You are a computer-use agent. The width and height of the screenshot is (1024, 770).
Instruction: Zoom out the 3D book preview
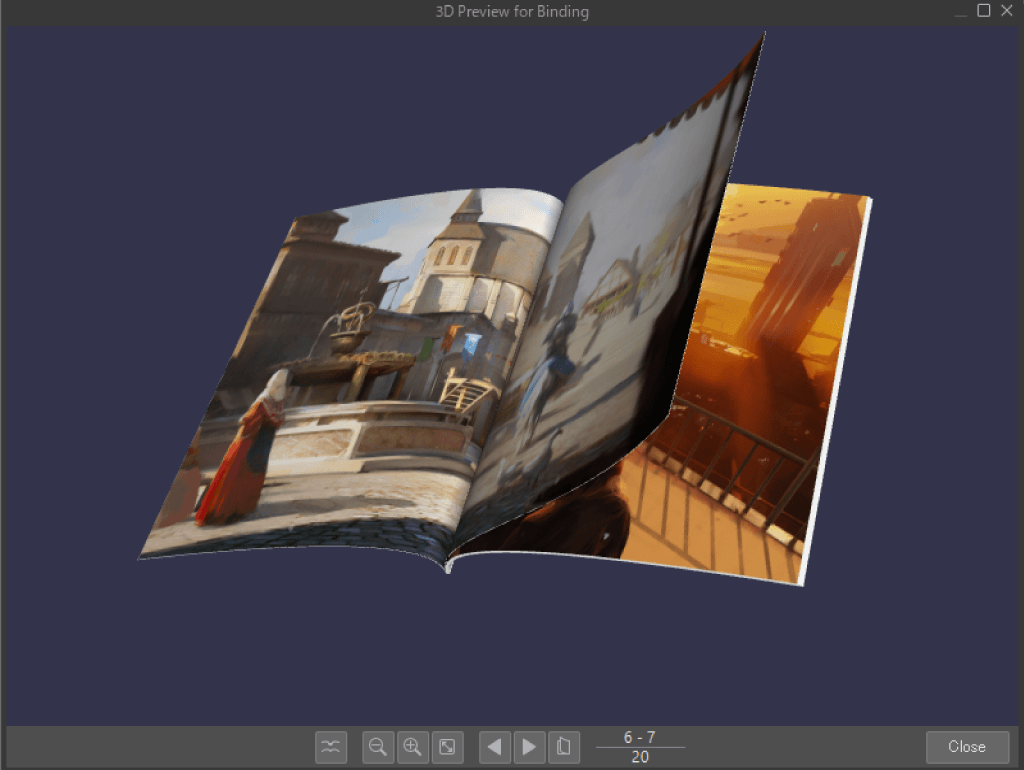[378, 746]
